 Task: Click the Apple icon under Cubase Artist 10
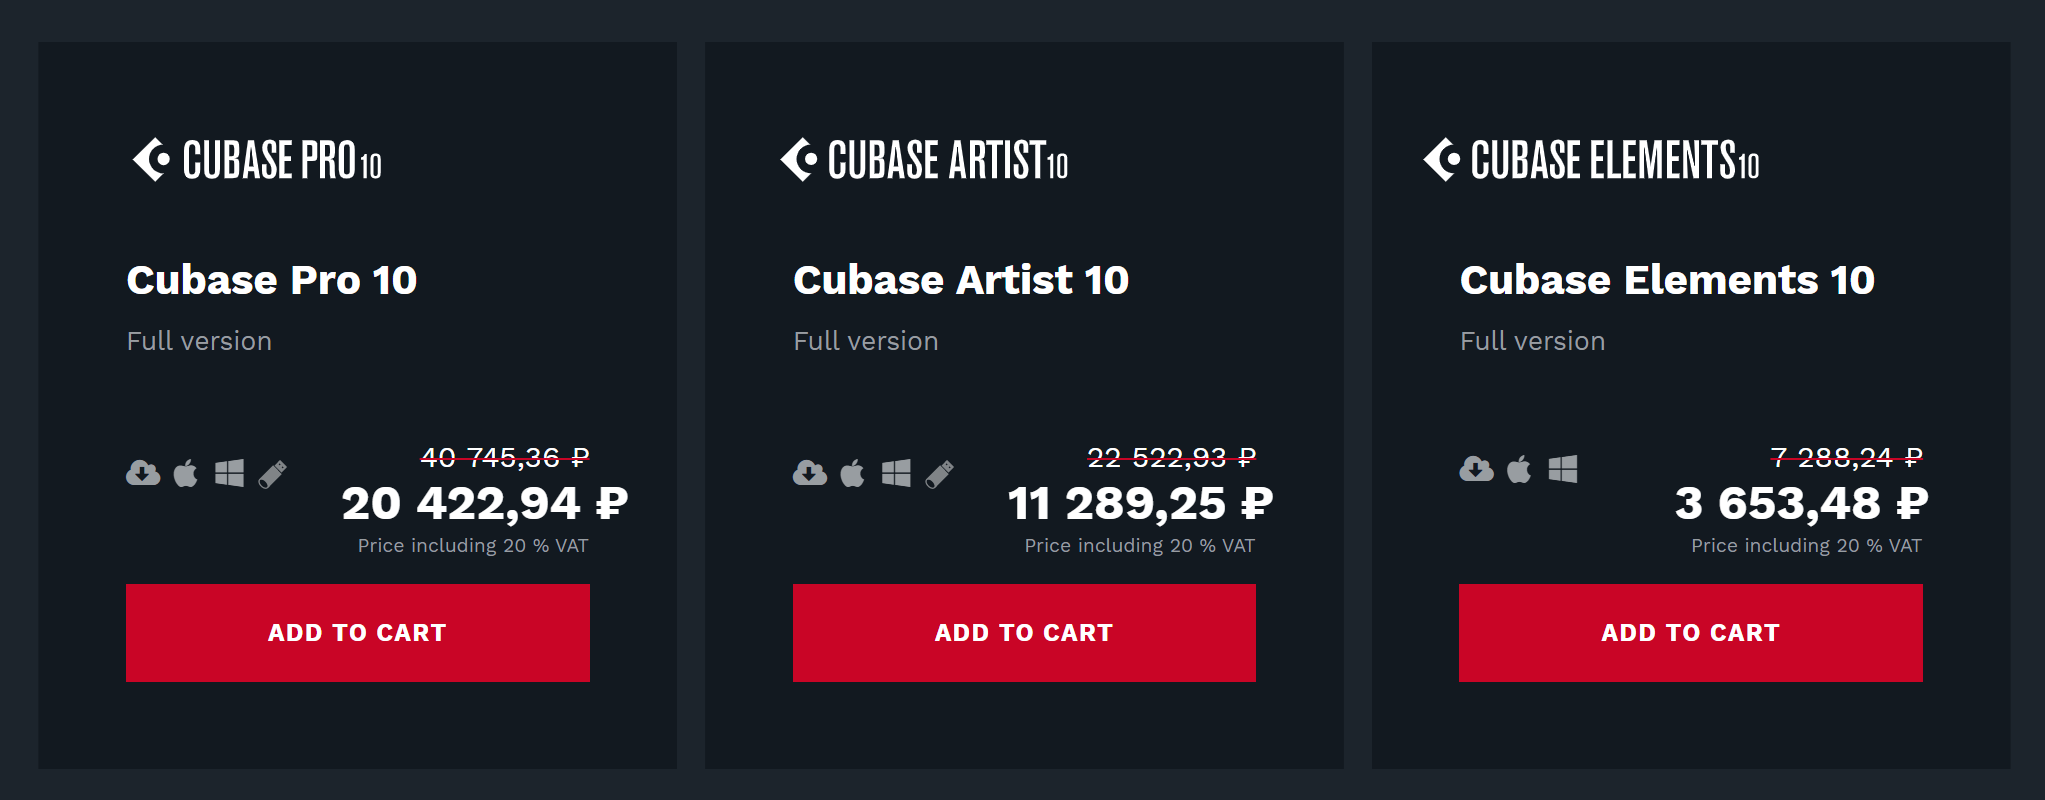852,472
